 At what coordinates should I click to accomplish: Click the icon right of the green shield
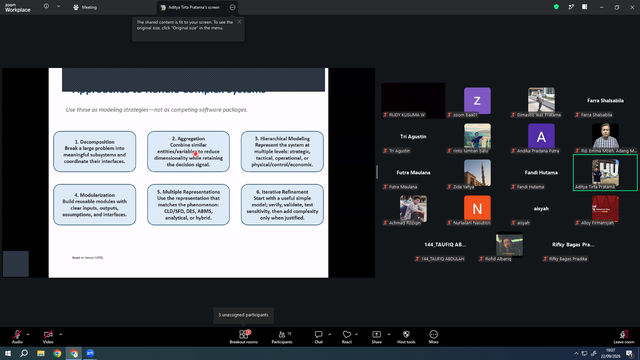click(x=571, y=7)
